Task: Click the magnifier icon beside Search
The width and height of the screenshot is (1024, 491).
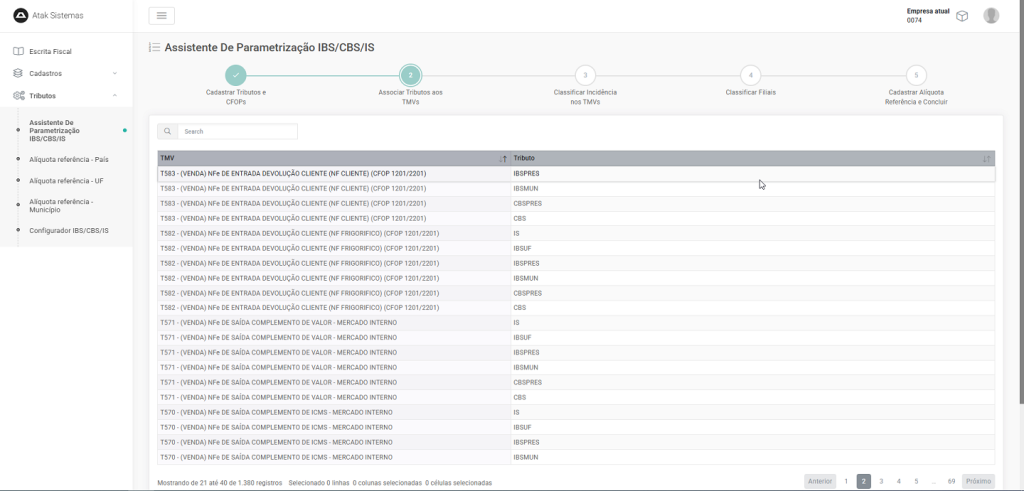Action: 168,131
